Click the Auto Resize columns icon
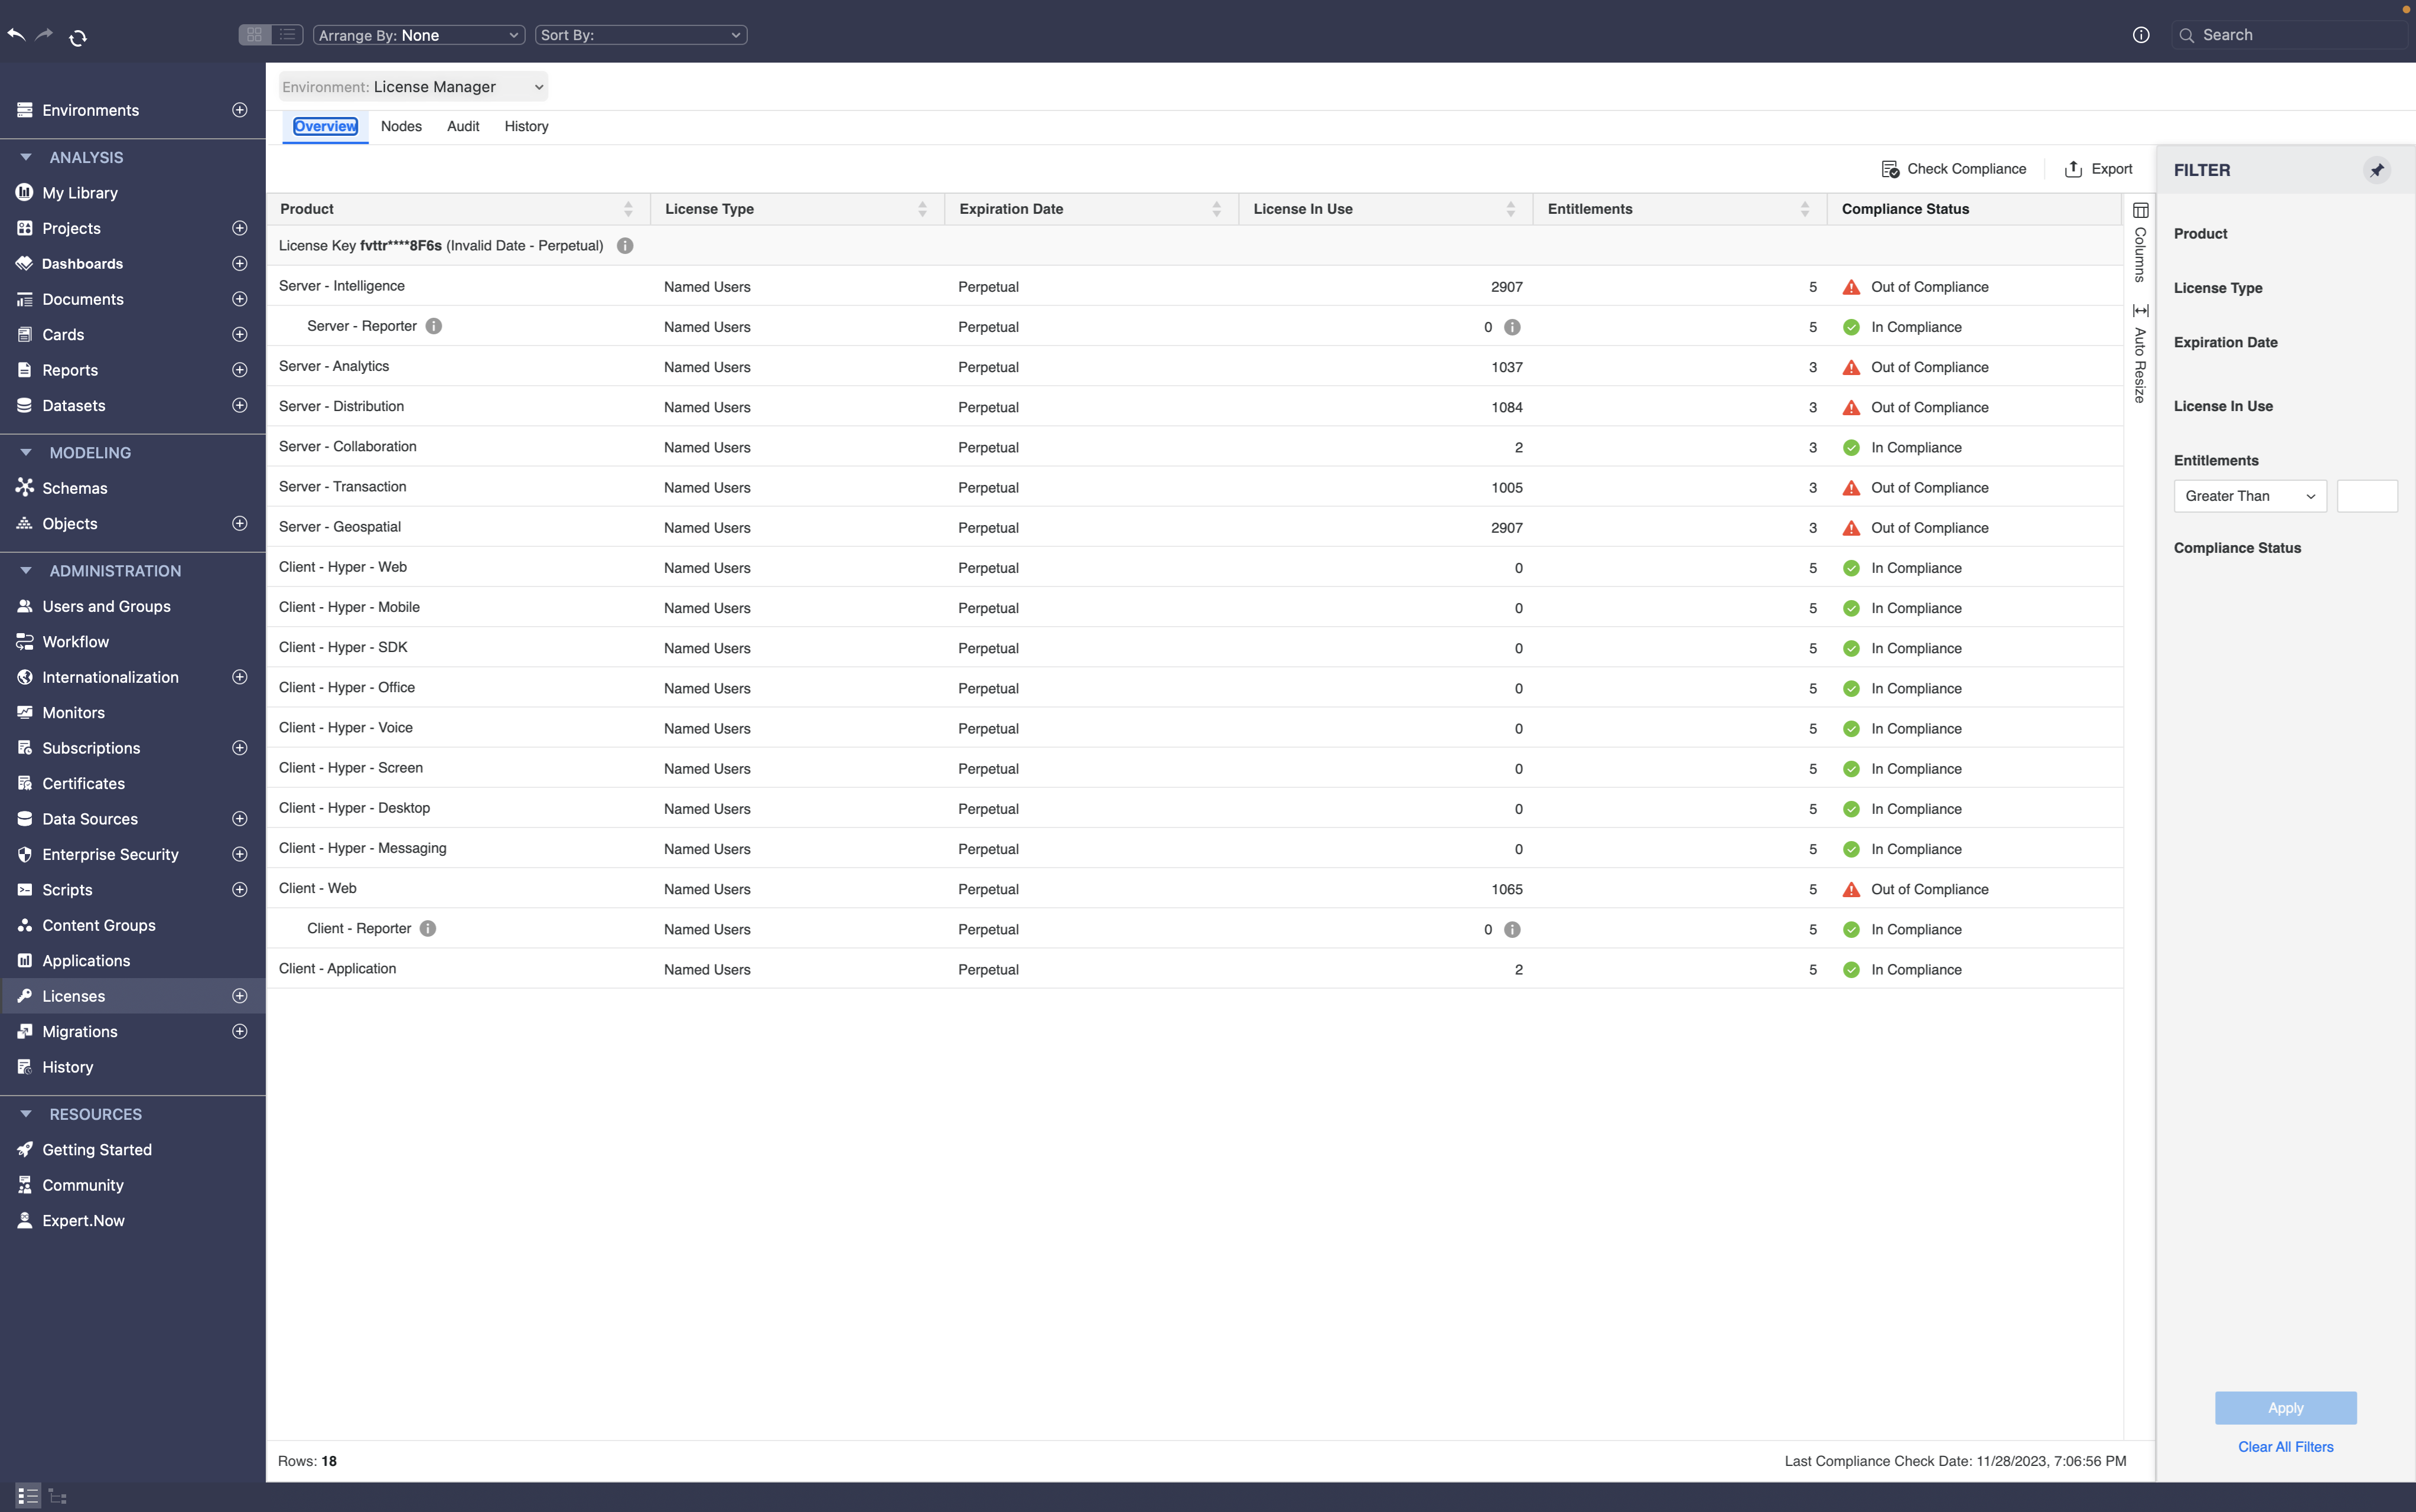The height and width of the screenshot is (1512, 2416). pos(2140,311)
